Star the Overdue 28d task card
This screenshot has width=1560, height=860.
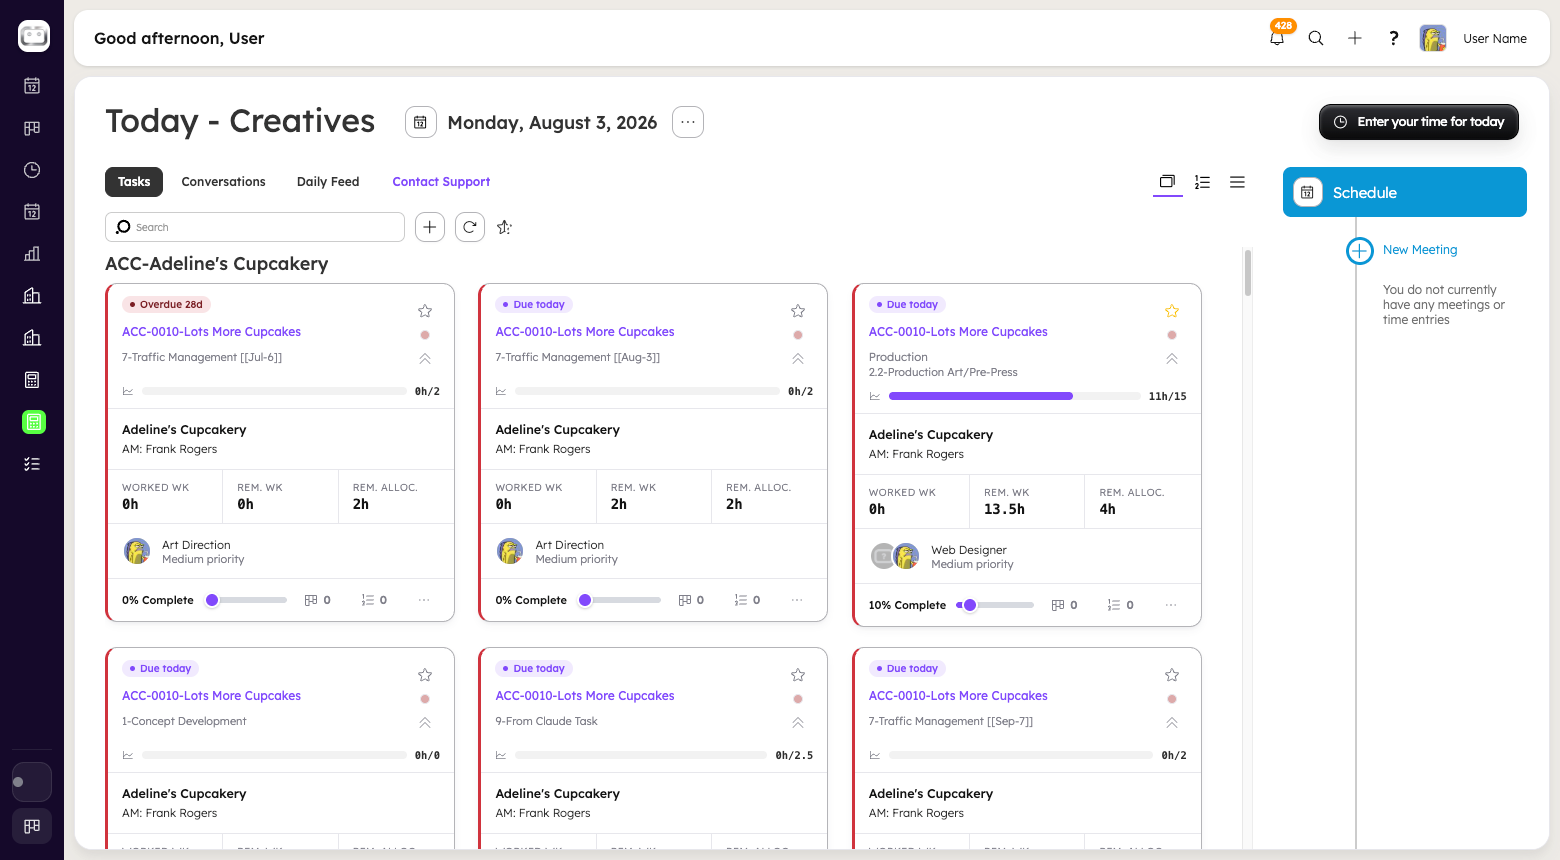tap(425, 311)
